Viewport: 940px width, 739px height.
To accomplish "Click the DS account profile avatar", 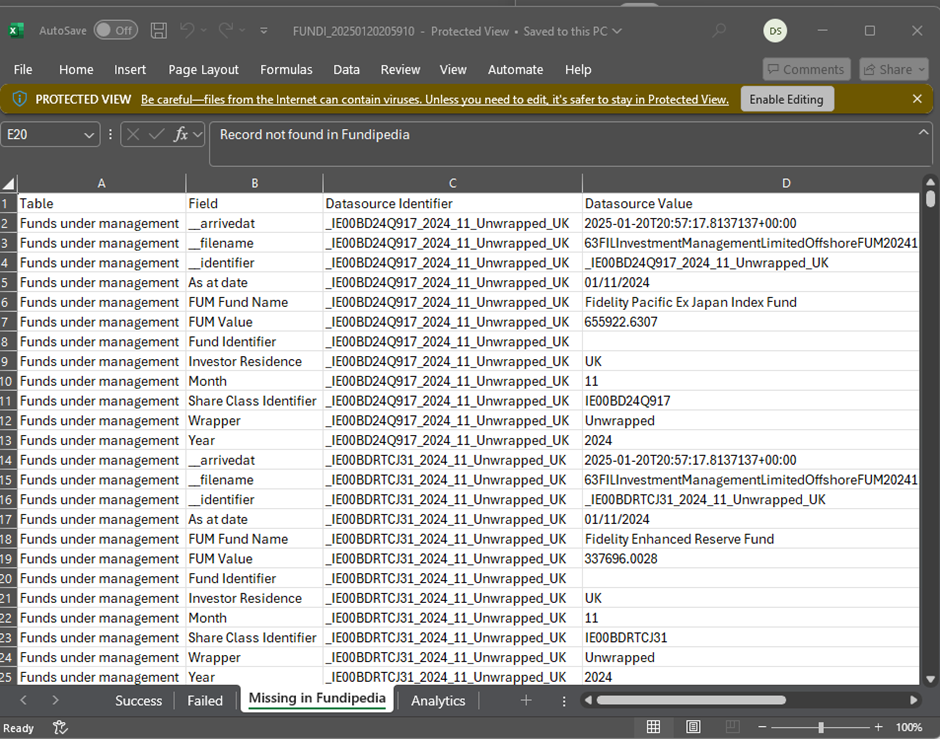I will 775,31.
